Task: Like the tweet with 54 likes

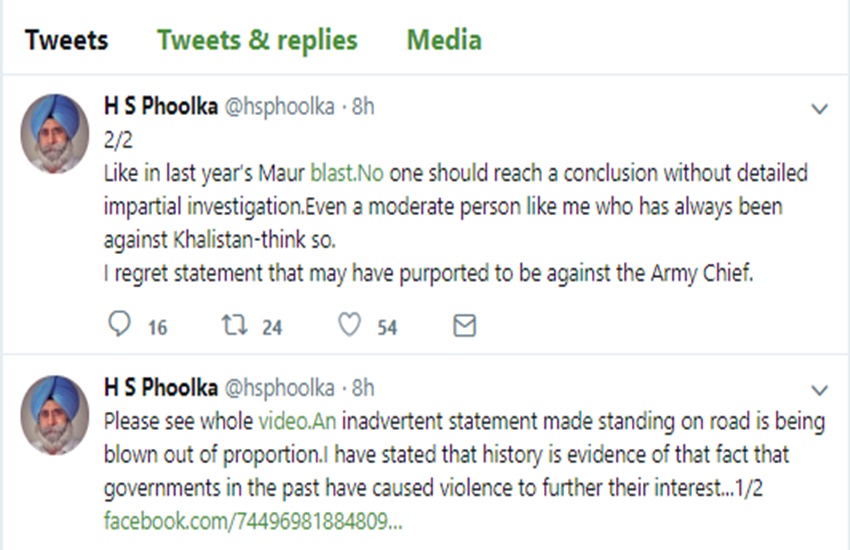Action: tap(348, 326)
